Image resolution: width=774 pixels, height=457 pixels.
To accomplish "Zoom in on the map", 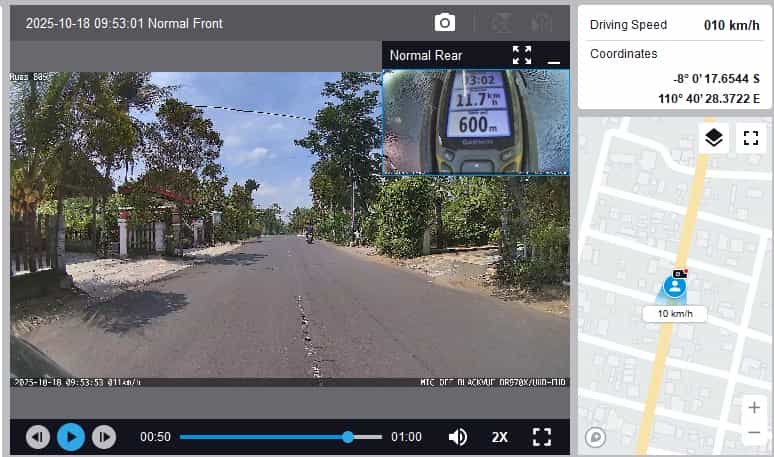I will [753, 408].
